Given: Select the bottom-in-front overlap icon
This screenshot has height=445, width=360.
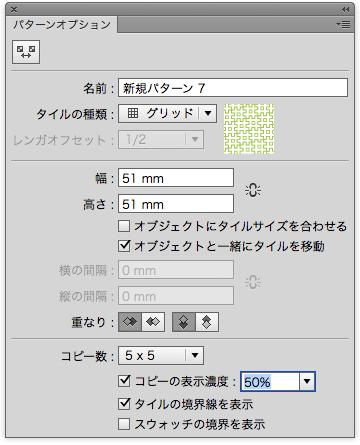Looking at the screenshot, I should (207, 322).
